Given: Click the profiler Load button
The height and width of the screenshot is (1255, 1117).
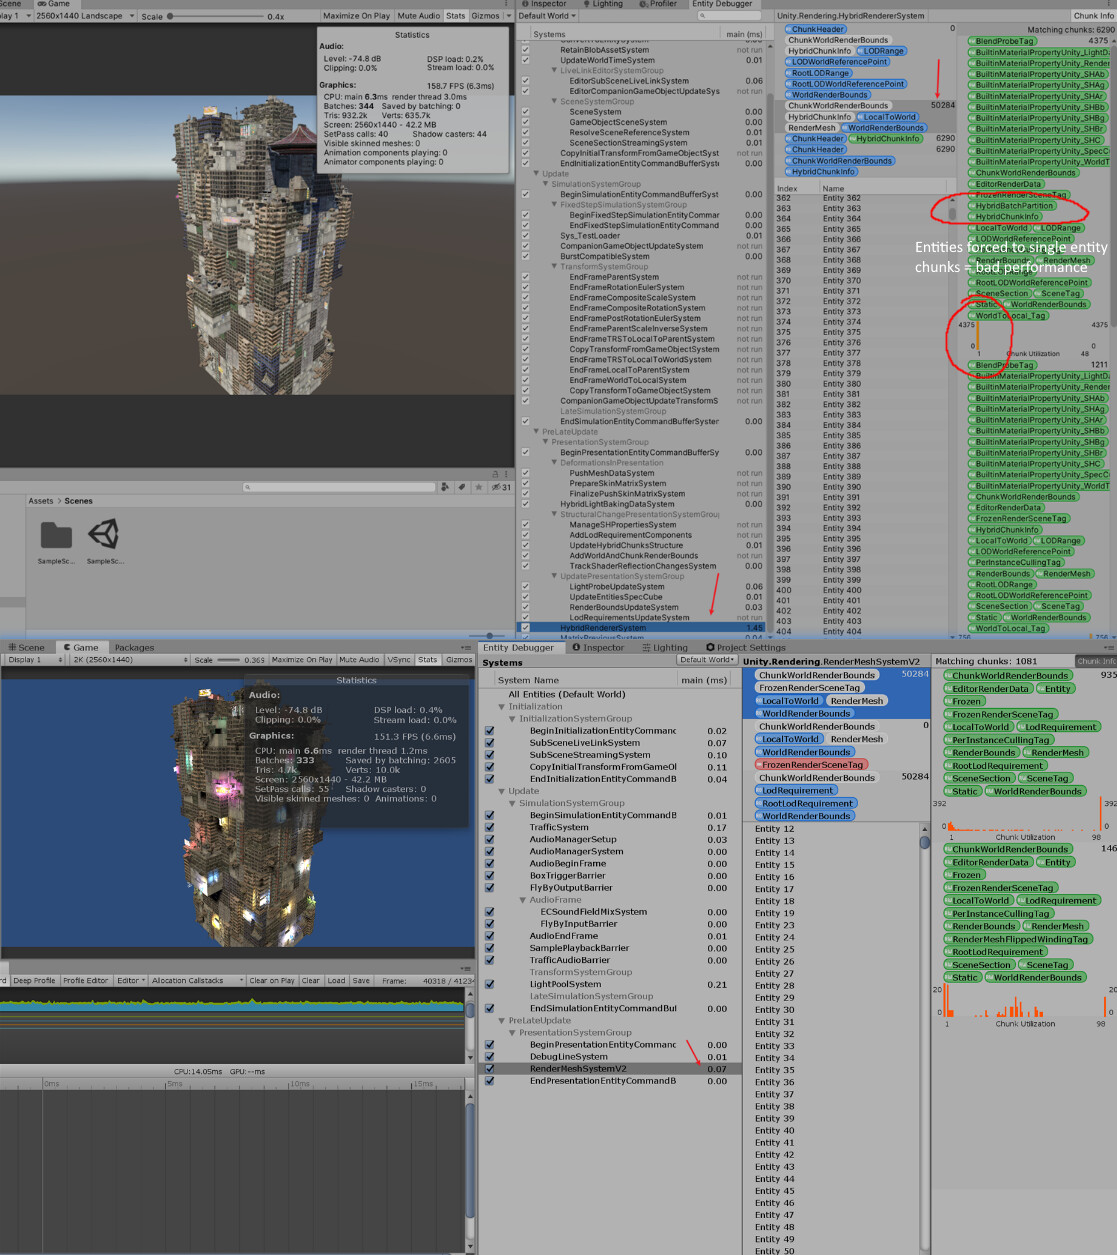Looking at the screenshot, I should [x=336, y=981].
